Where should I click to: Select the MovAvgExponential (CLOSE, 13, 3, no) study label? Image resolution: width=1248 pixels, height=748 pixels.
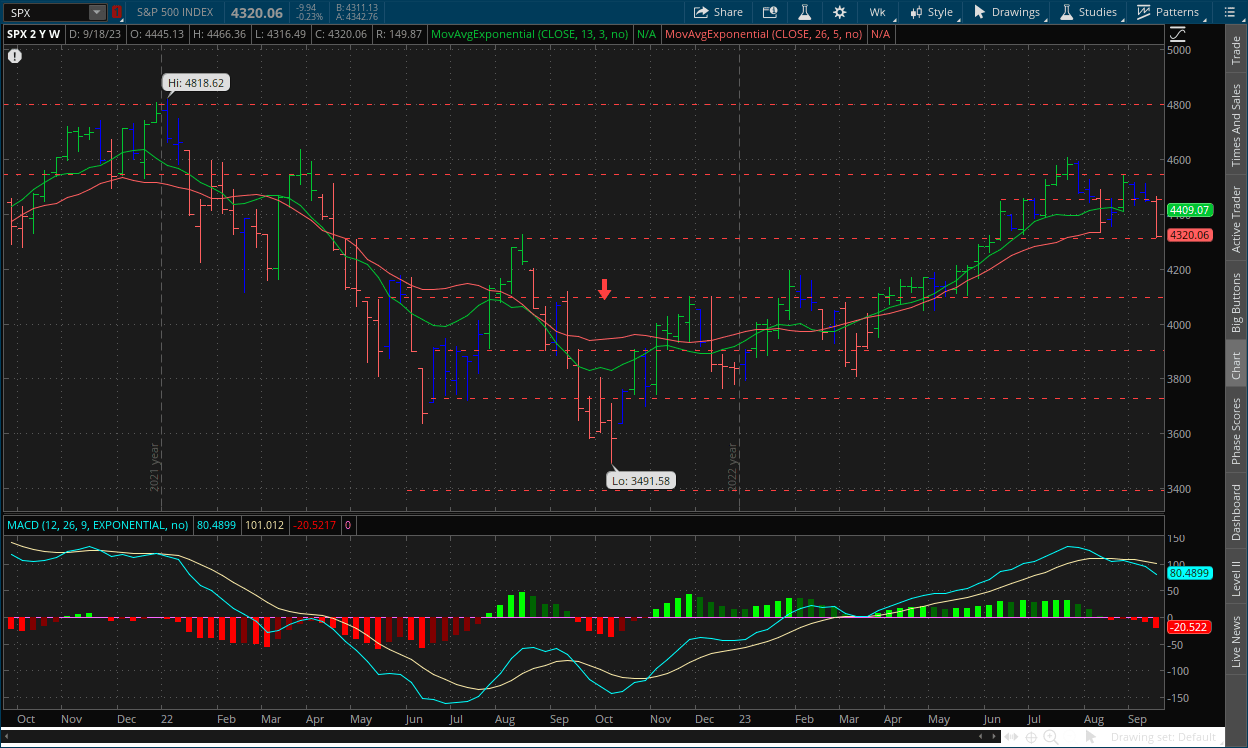(529, 34)
